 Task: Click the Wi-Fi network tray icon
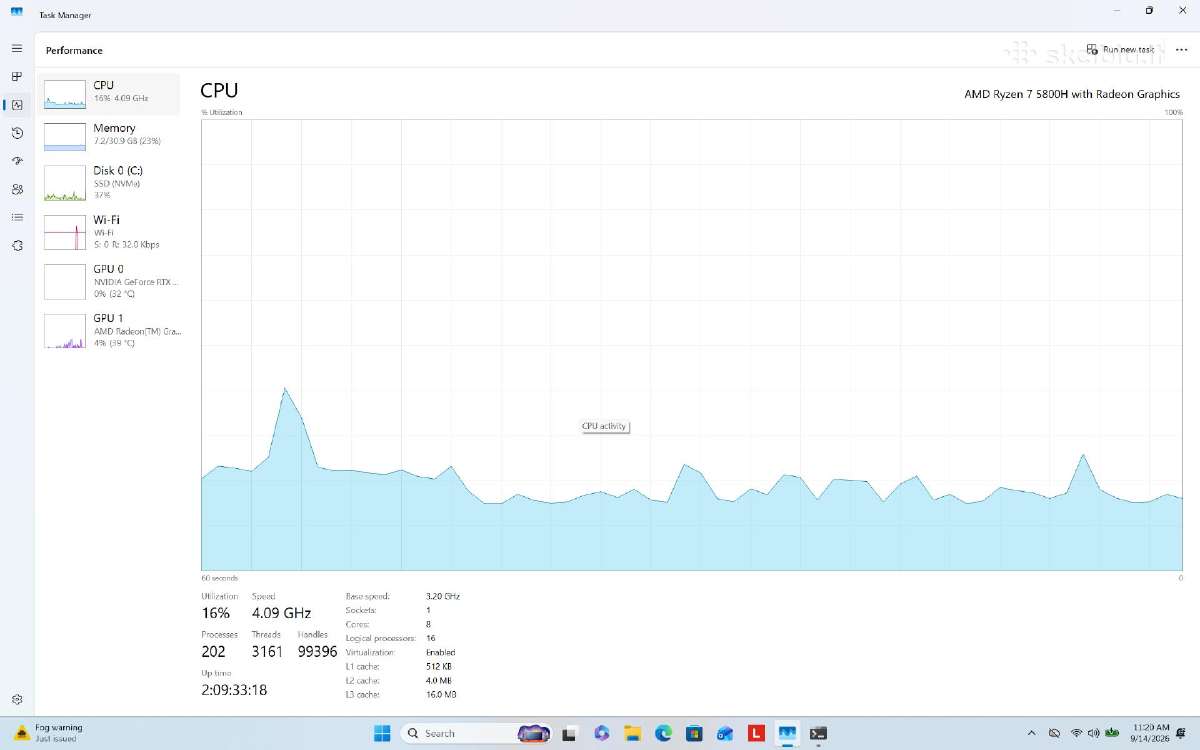click(1076, 733)
